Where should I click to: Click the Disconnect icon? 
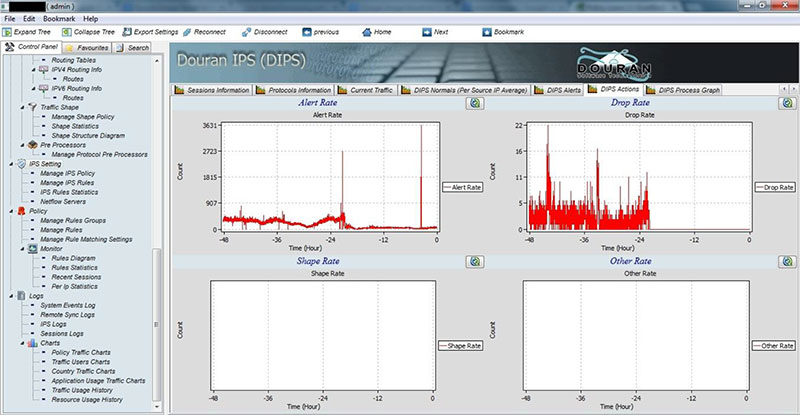pyautogui.click(x=246, y=32)
